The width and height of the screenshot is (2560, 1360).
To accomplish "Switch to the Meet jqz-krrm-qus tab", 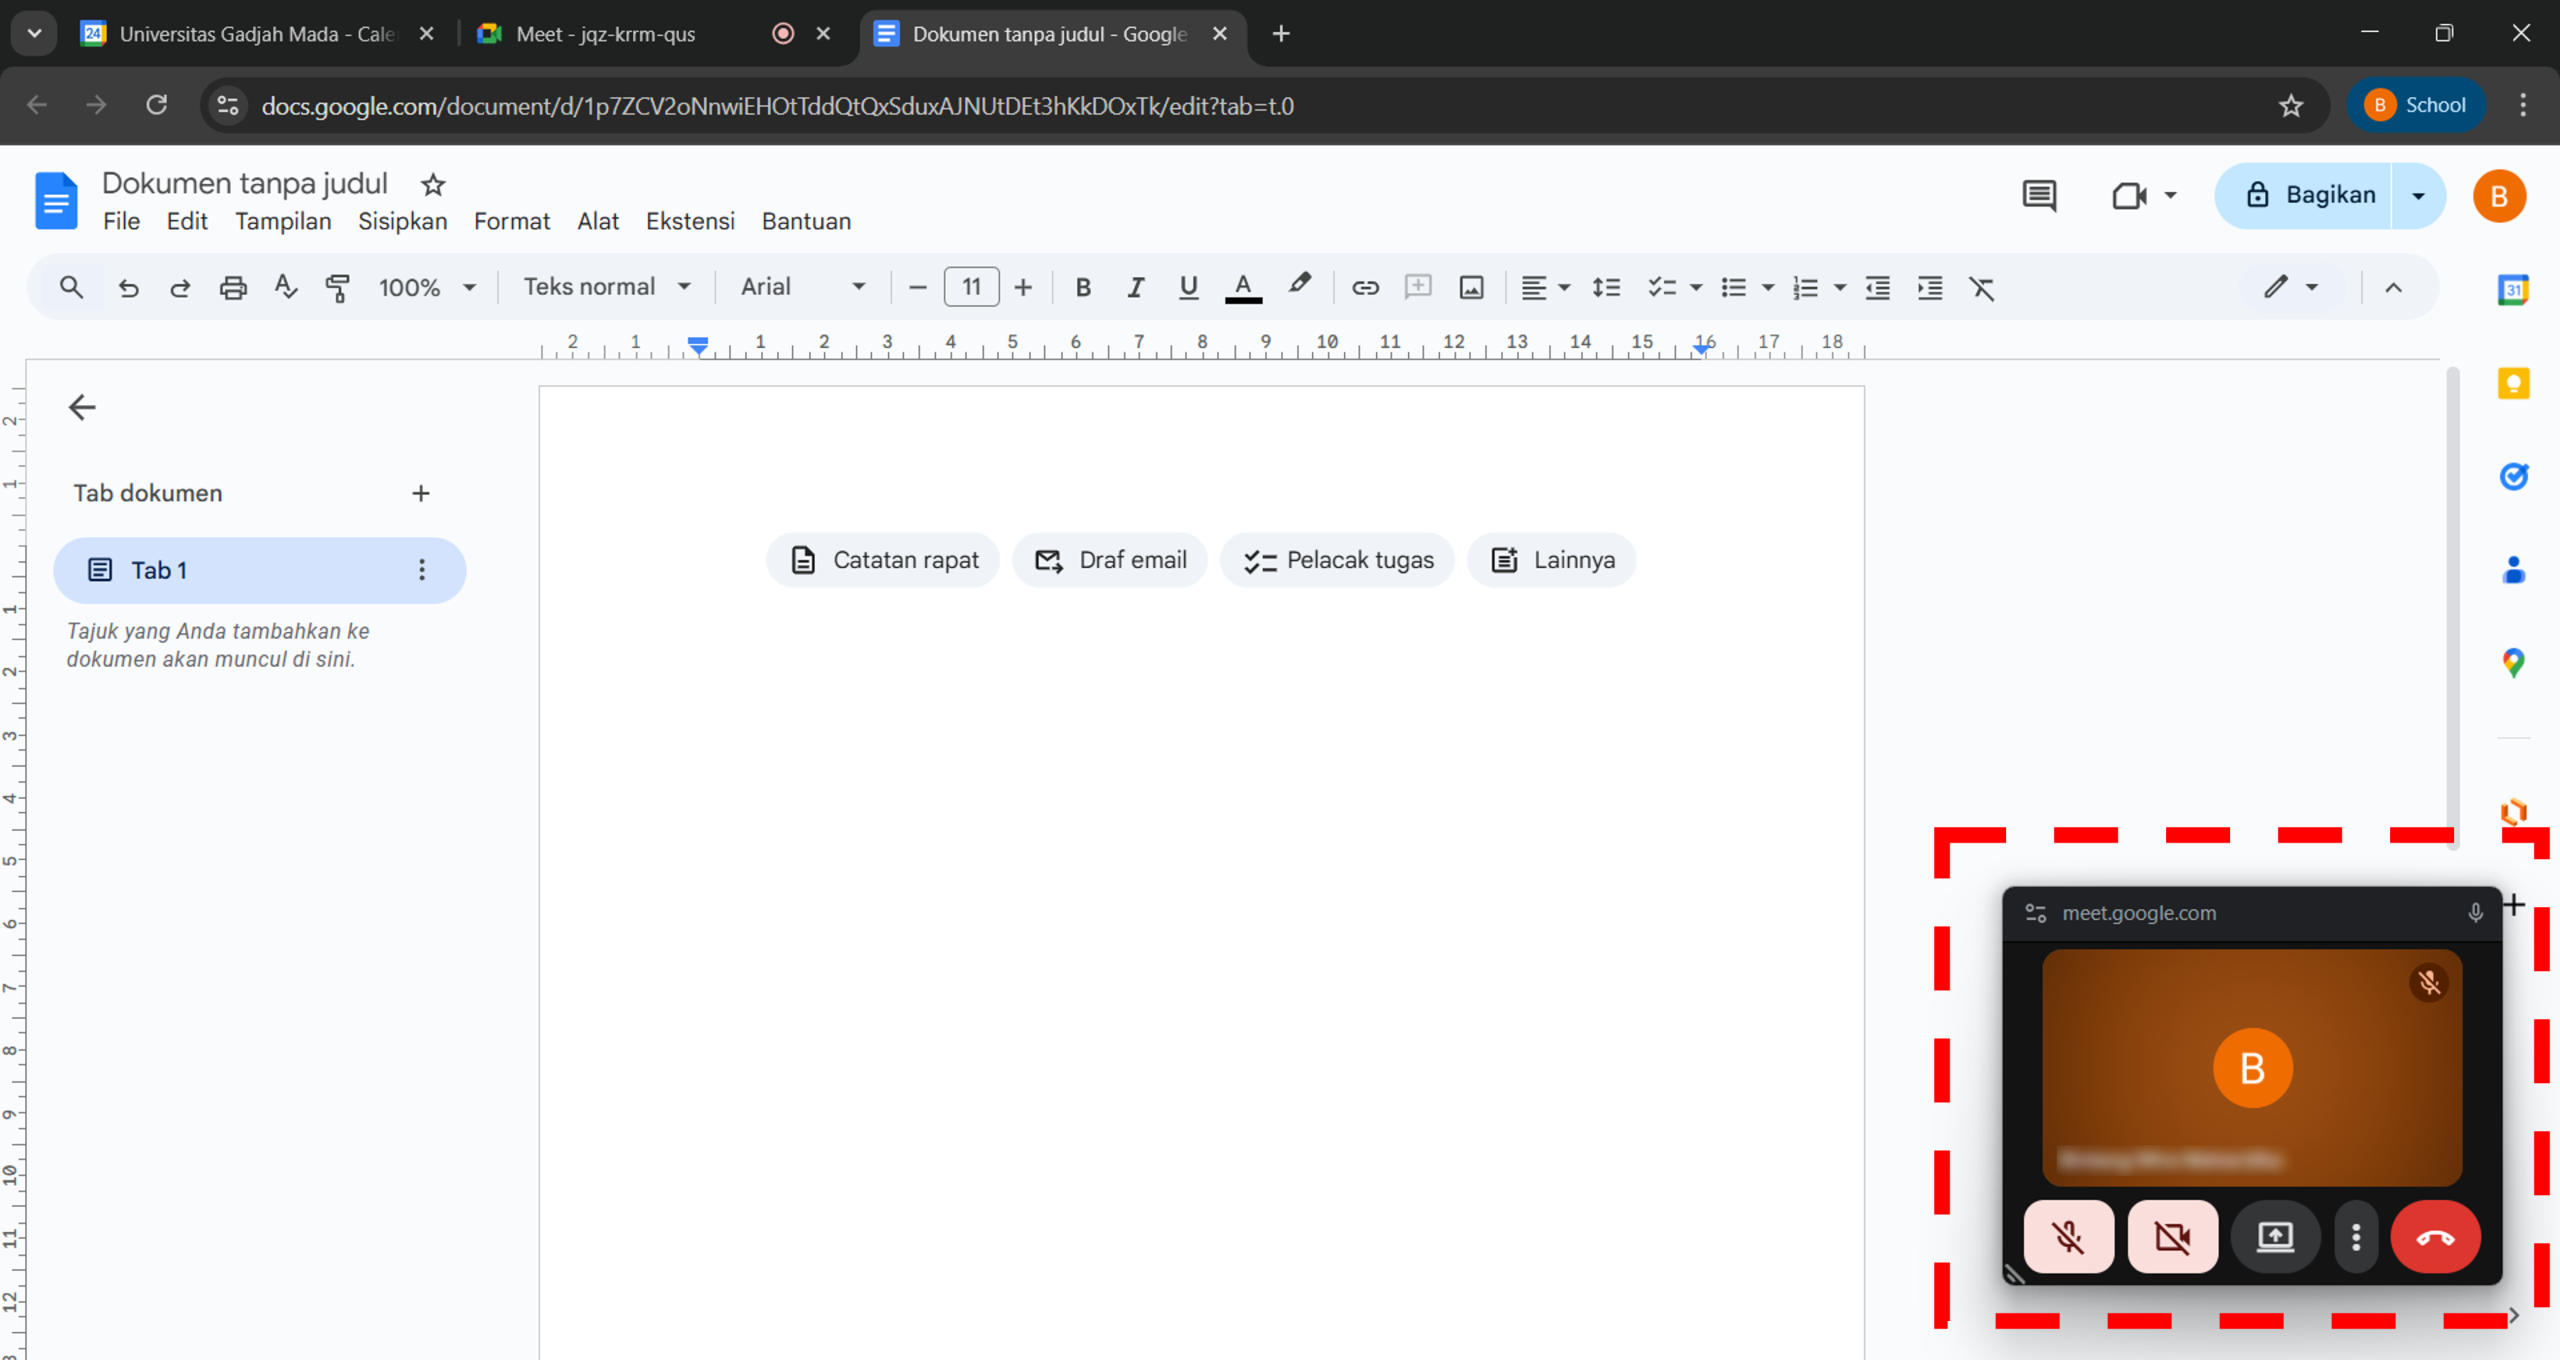I will coord(606,34).
